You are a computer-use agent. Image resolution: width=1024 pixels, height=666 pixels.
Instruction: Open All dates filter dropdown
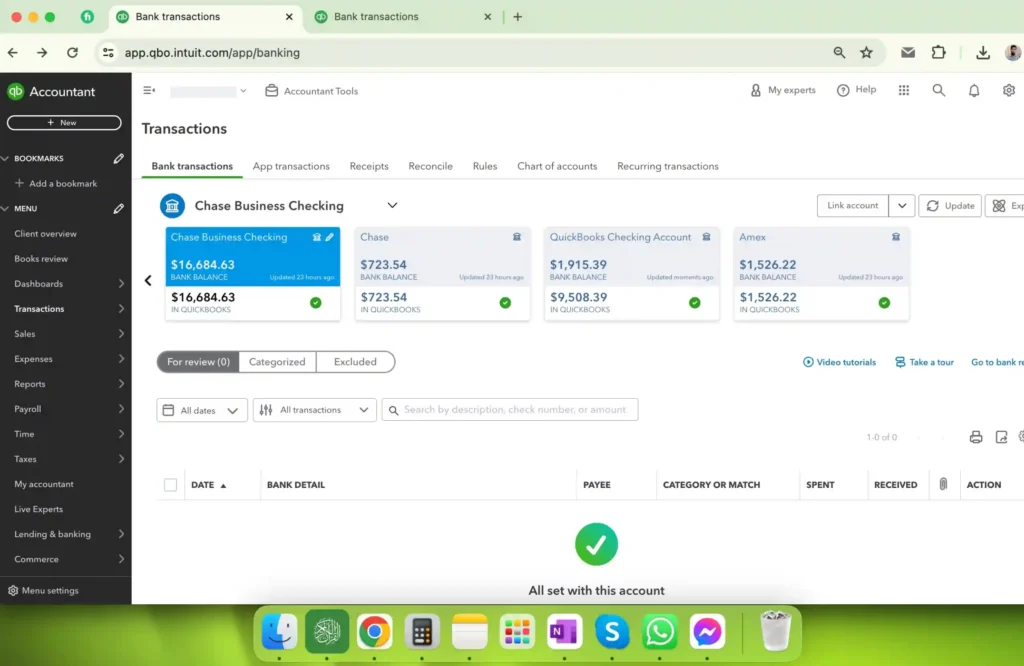click(x=202, y=410)
